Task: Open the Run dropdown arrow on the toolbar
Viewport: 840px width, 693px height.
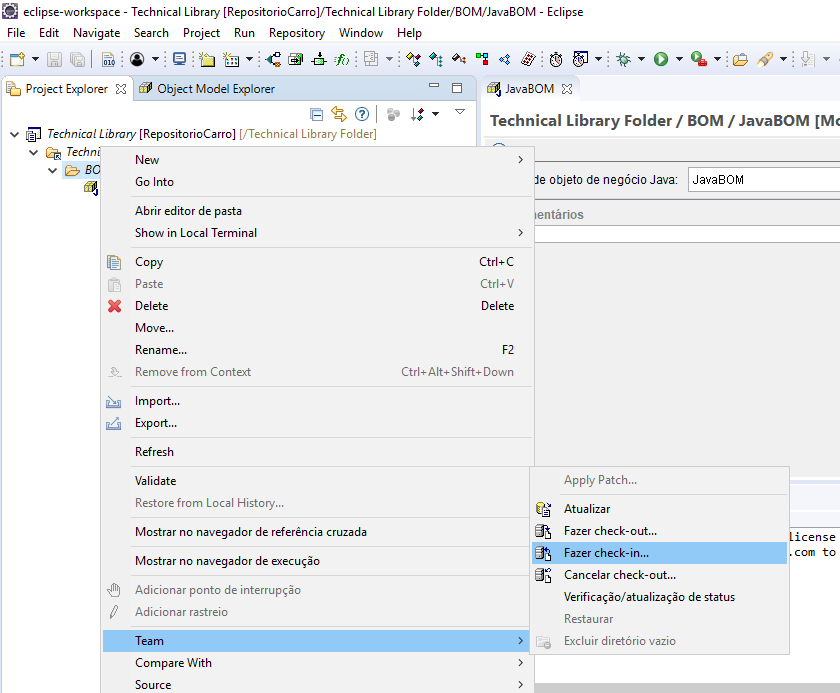Action: coord(678,60)
